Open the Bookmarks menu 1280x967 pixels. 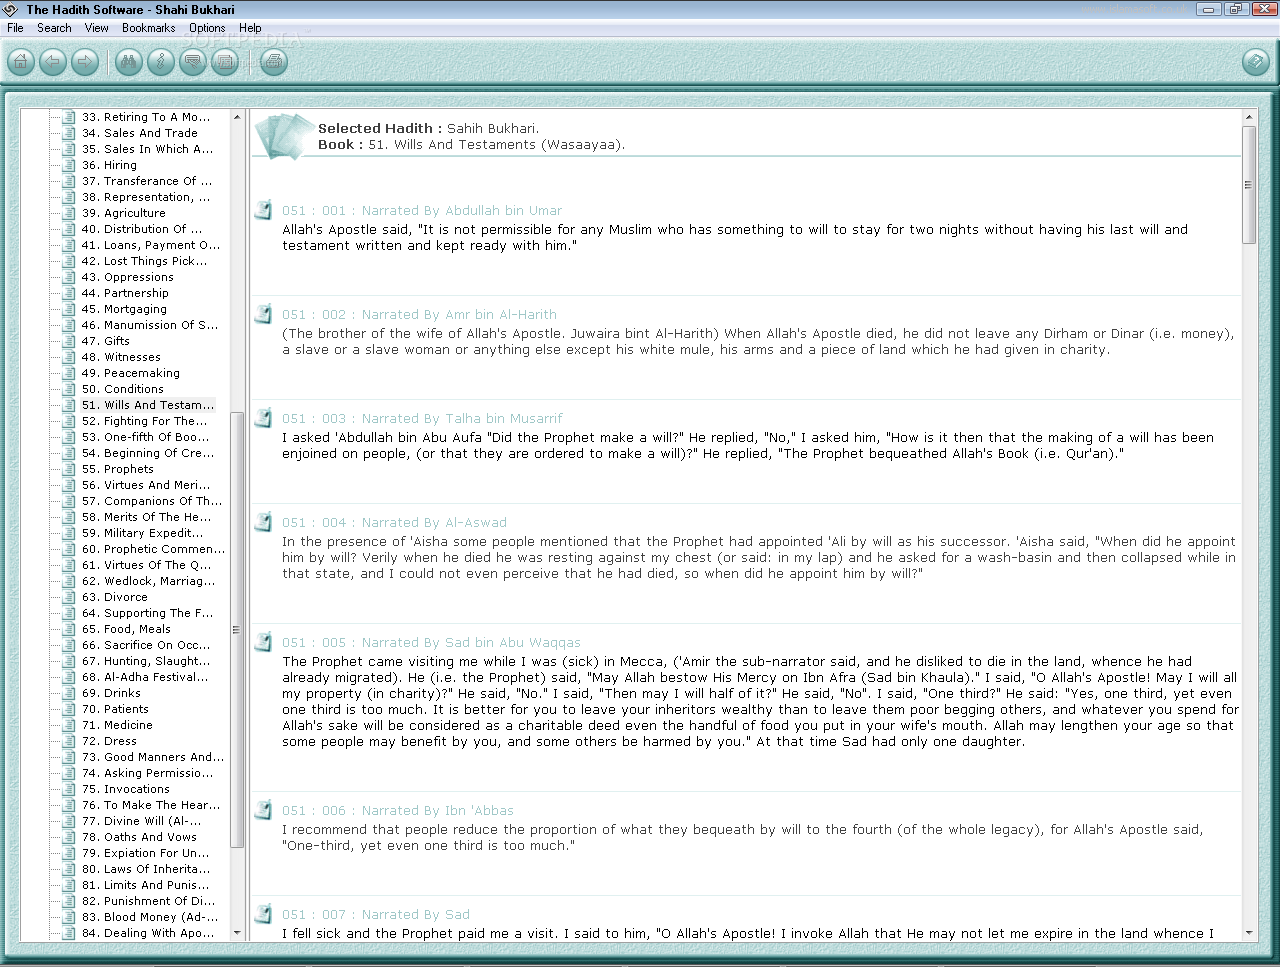[x=149, y=28]
